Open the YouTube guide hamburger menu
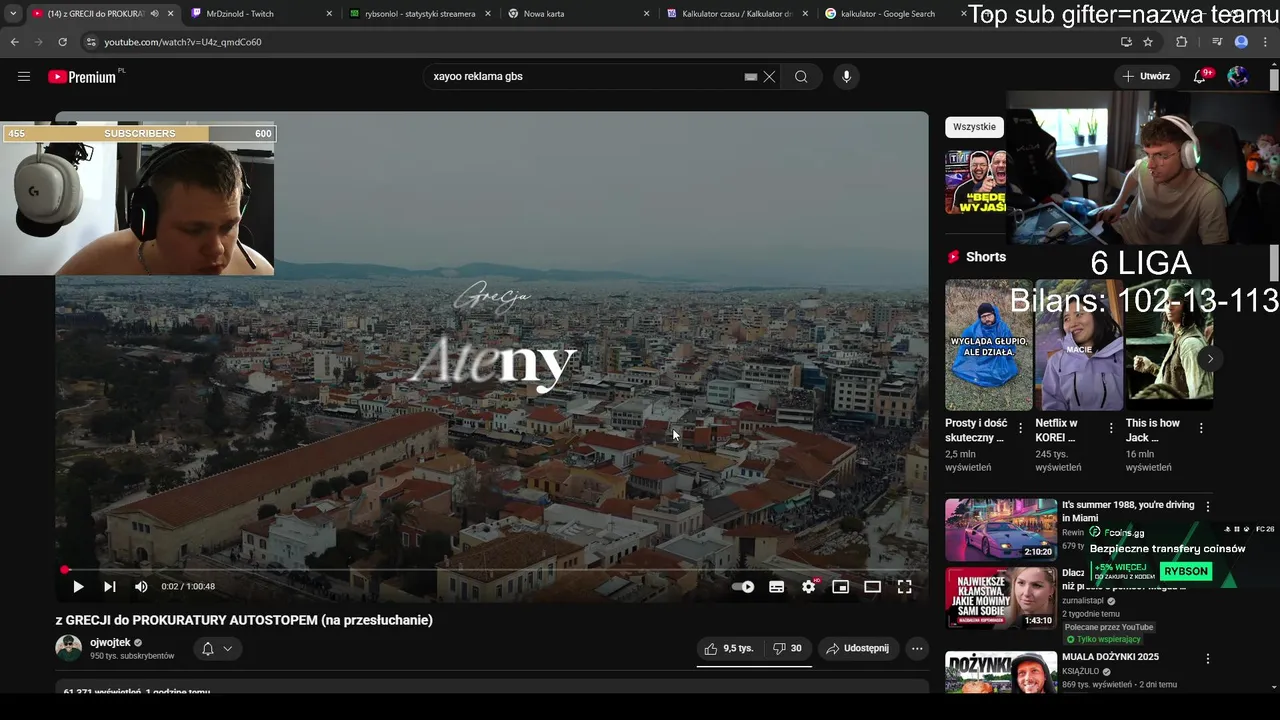Image resolution: width=1280 pixels, height=720 pixels. [24, 77]
